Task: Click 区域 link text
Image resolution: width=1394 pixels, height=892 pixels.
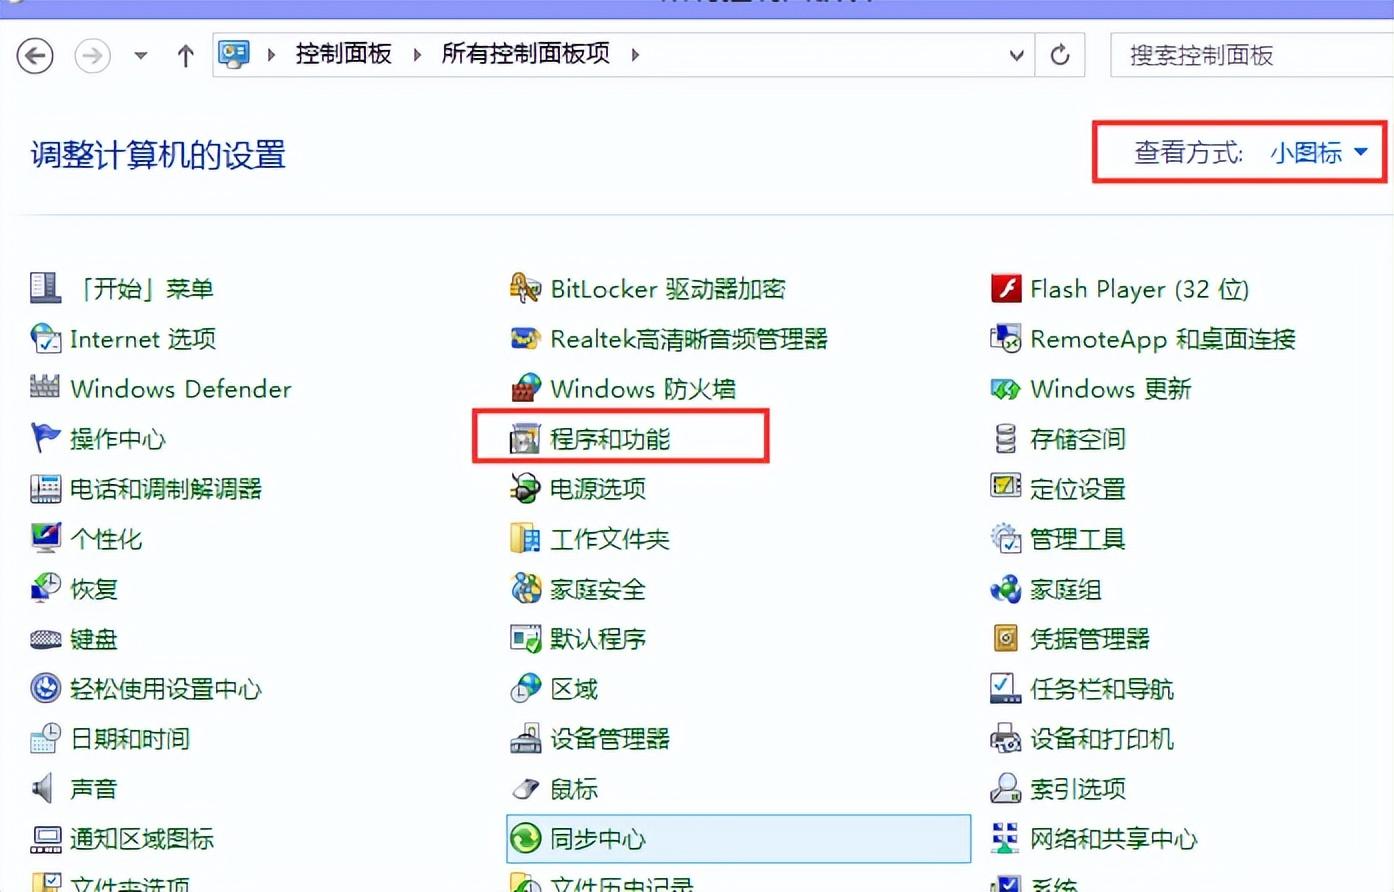Action: (574, 689)
